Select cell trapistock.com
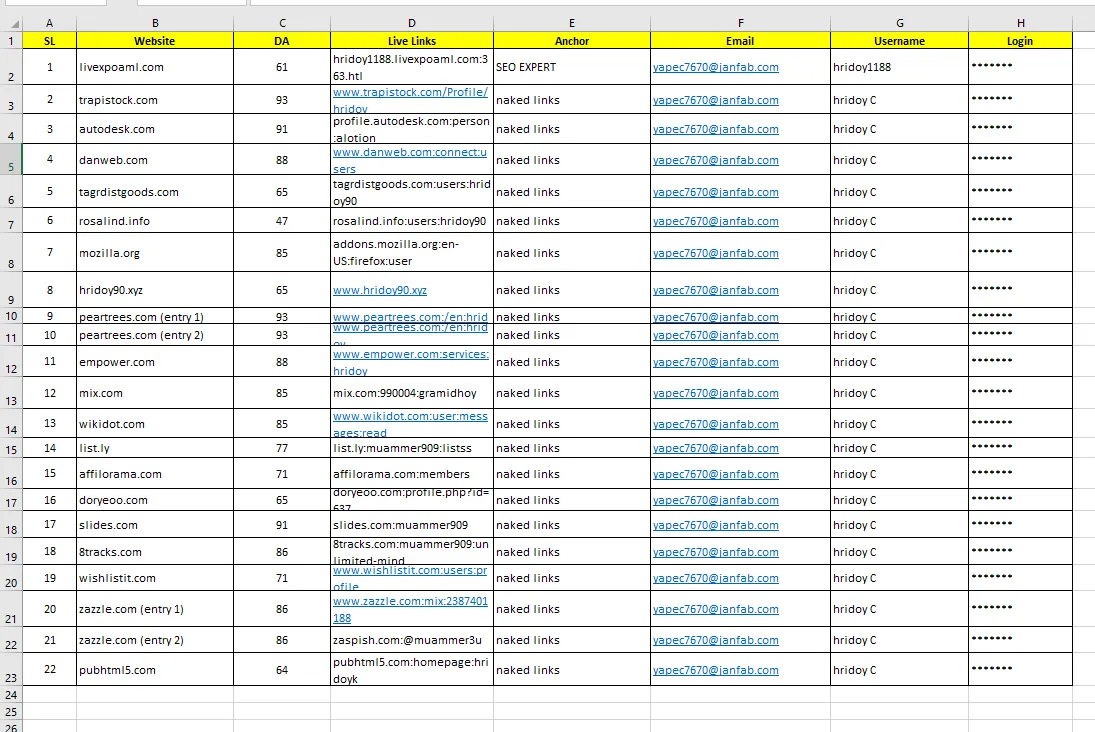This screenshot has width=1095, height=732. coord(155,100)
